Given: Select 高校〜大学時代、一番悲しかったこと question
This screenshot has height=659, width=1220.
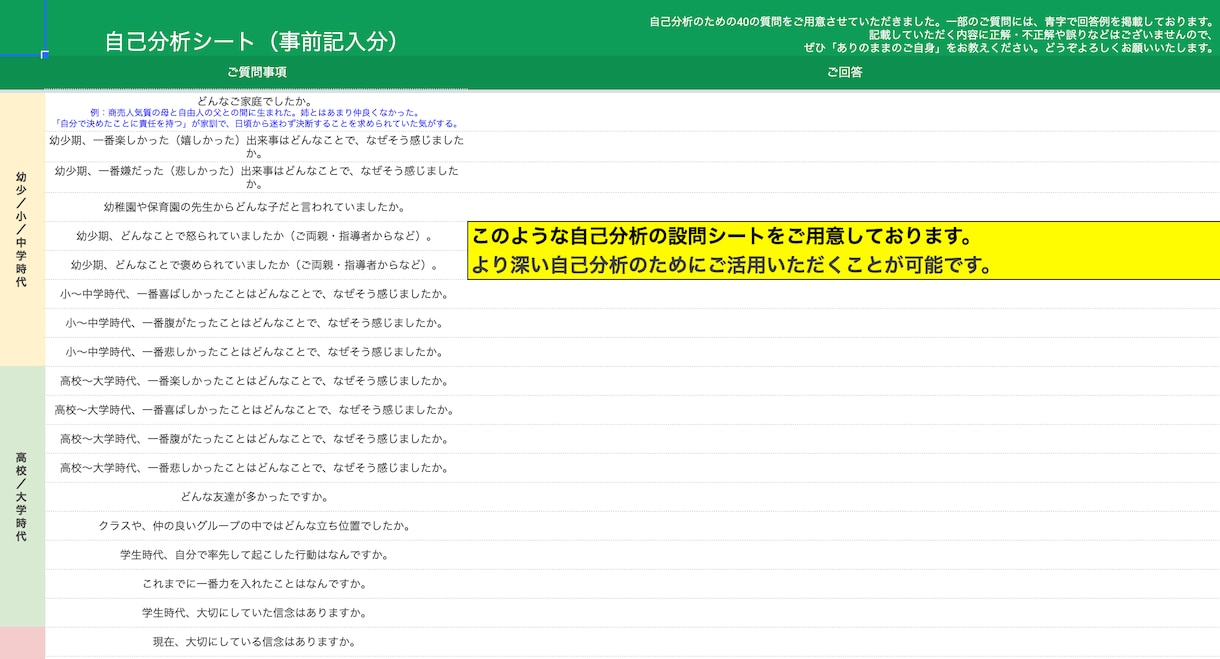Looking at the screenshot, I should (x=256, y=468).
